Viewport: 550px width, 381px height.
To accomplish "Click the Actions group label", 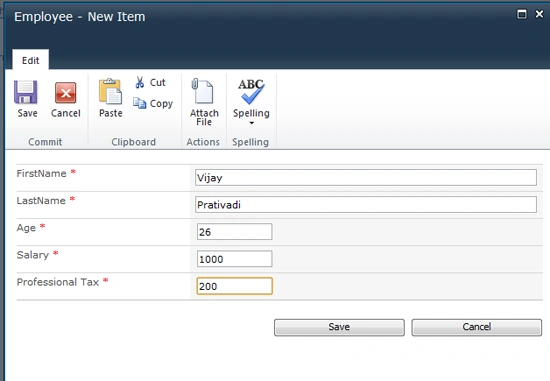I will pyautogui.click(x=203, y=142).
